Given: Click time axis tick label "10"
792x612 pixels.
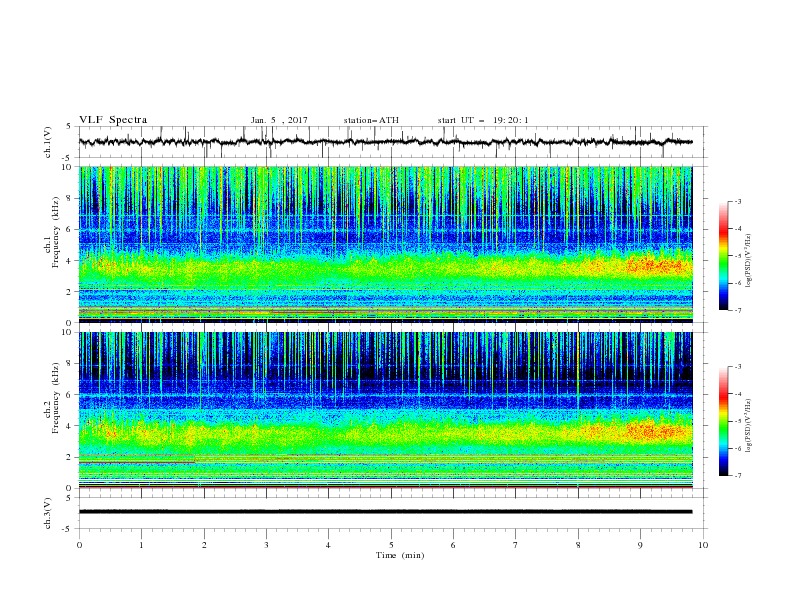Looking at the screenshot, I should pos(703,545).
